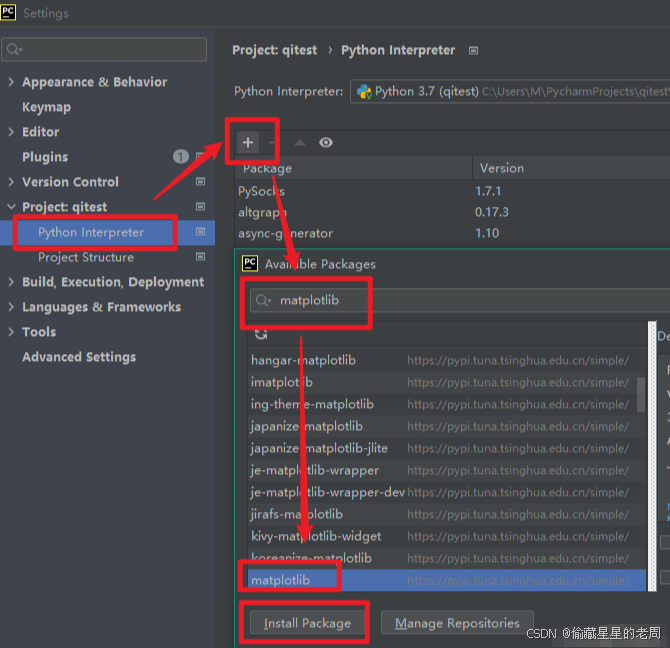Click the Plugins update badge showing 1
Image resolution: width=670 pixels, height=648 pixels.
click(x=181, y=157)
